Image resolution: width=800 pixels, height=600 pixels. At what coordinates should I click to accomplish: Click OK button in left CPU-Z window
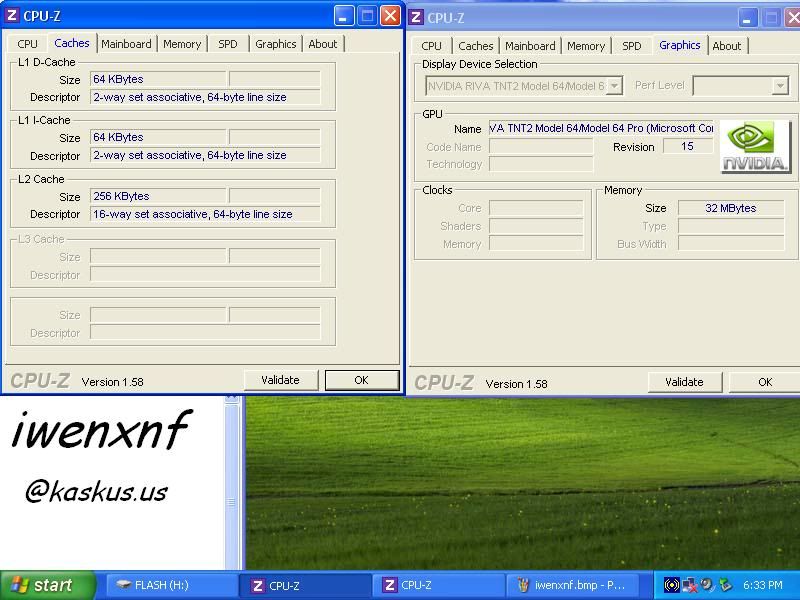coord(361,380)
